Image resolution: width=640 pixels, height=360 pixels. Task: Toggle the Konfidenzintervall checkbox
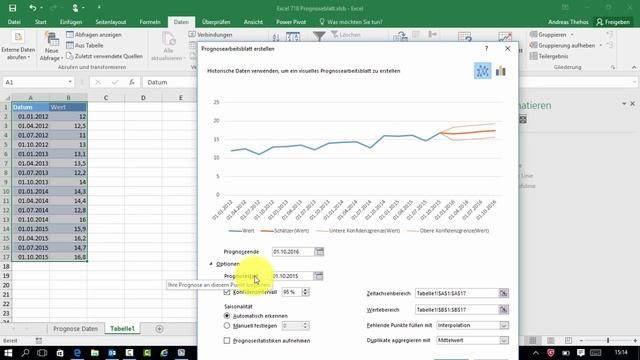pos(227,292)
